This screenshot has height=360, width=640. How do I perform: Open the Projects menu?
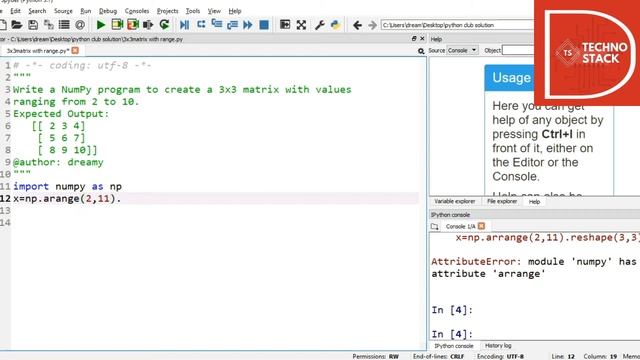tap(167, 11)
